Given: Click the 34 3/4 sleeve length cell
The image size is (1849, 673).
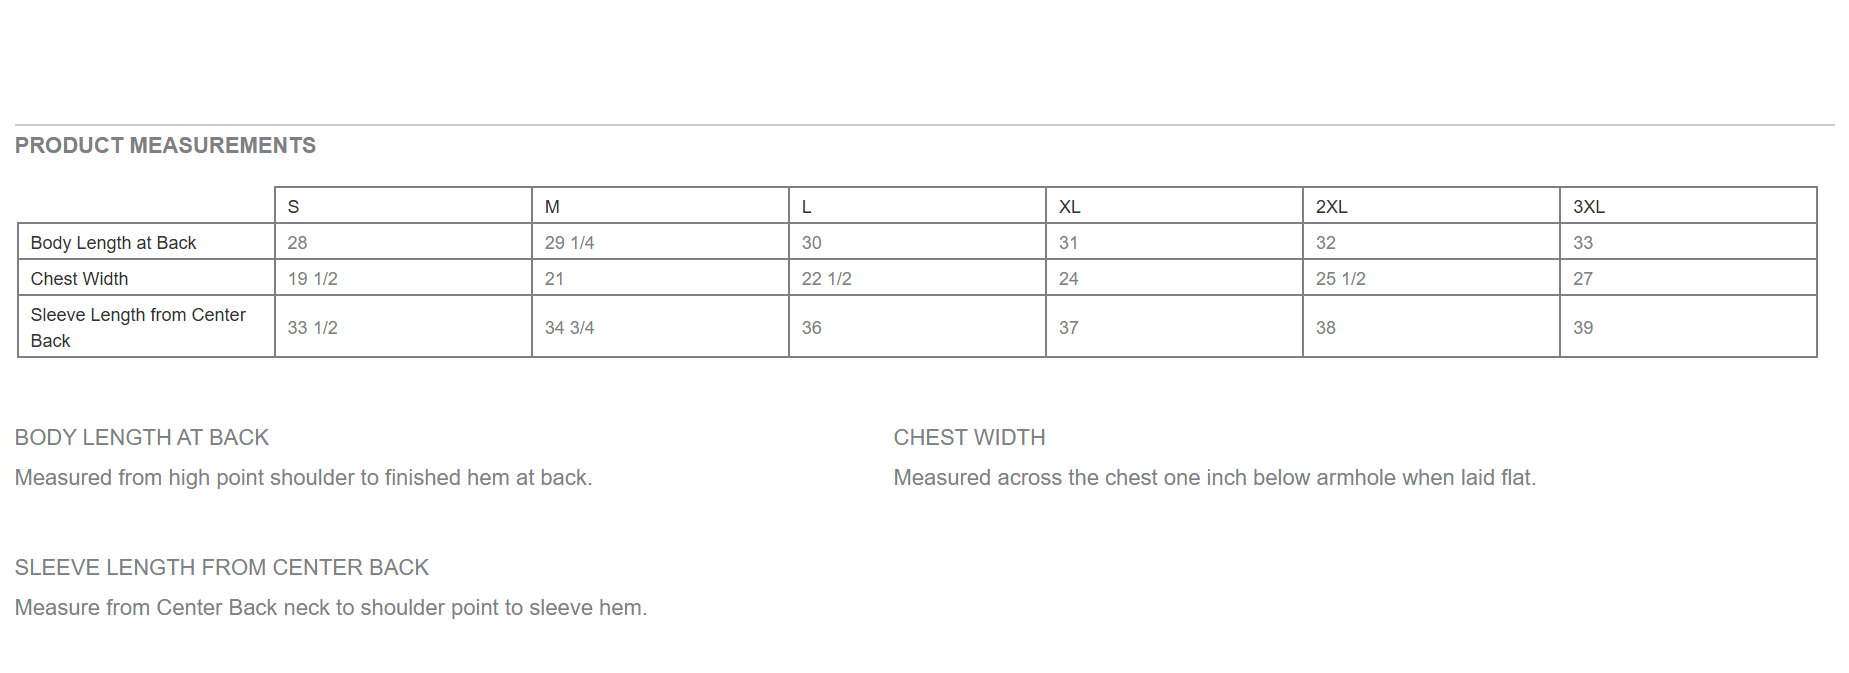Looking at the screenshot, I should (x=569, y=328).
